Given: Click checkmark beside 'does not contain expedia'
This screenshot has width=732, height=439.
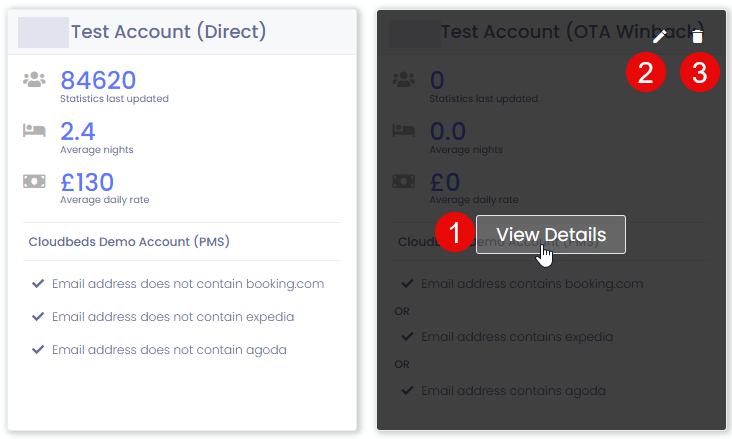Looking at the screenshot, I should (38, 317).
